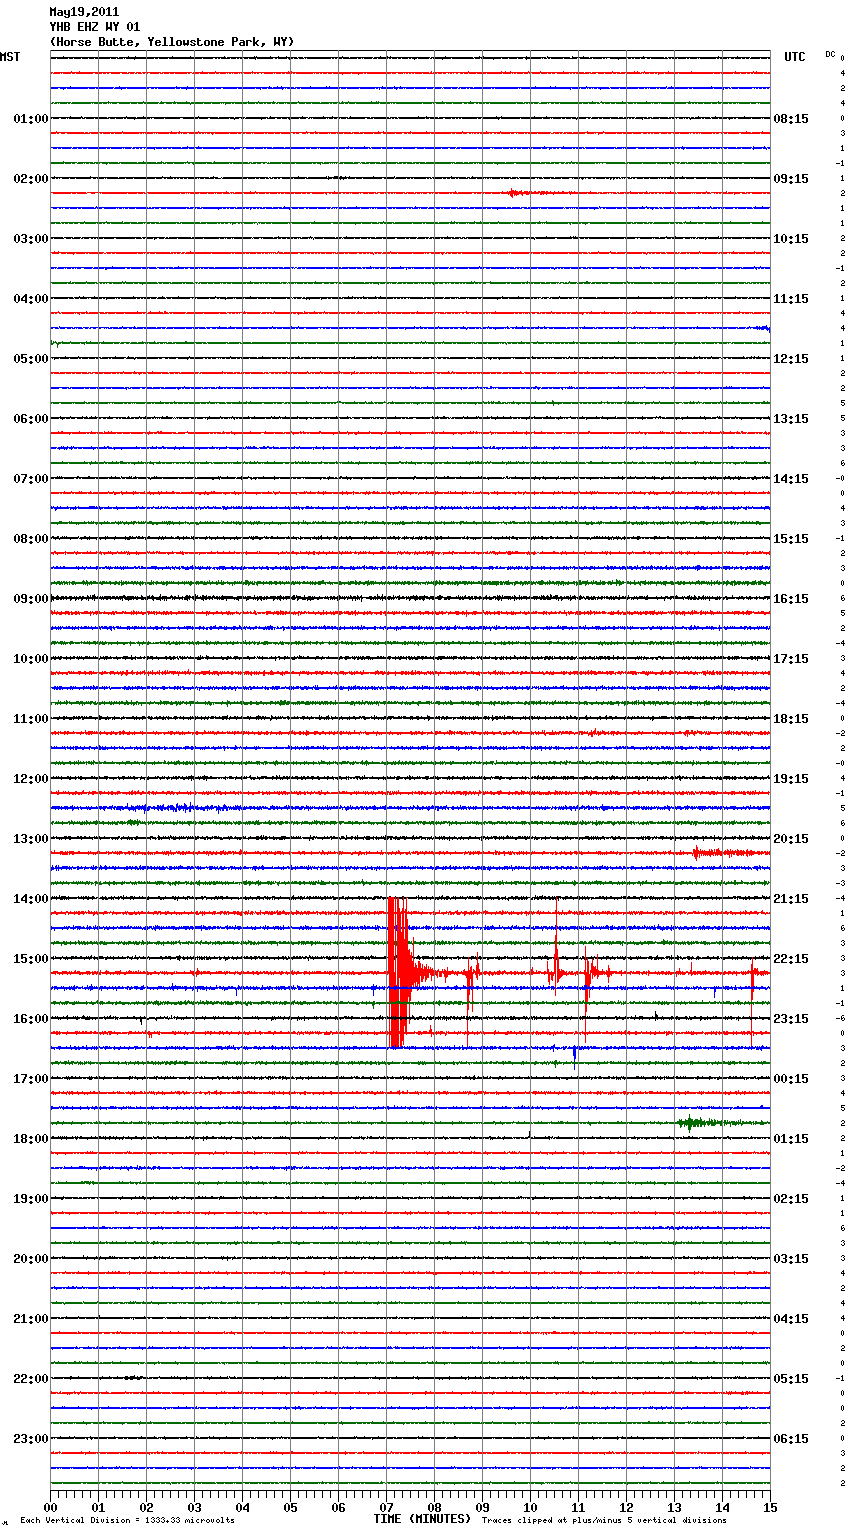Click the 03:15 UTC time label

coord(791,1259)
